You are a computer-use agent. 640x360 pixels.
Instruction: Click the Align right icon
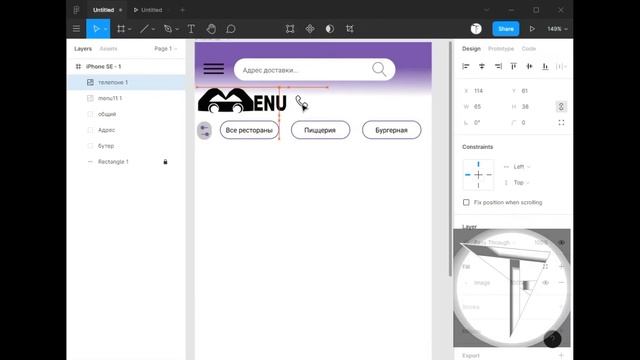[498, 66]
